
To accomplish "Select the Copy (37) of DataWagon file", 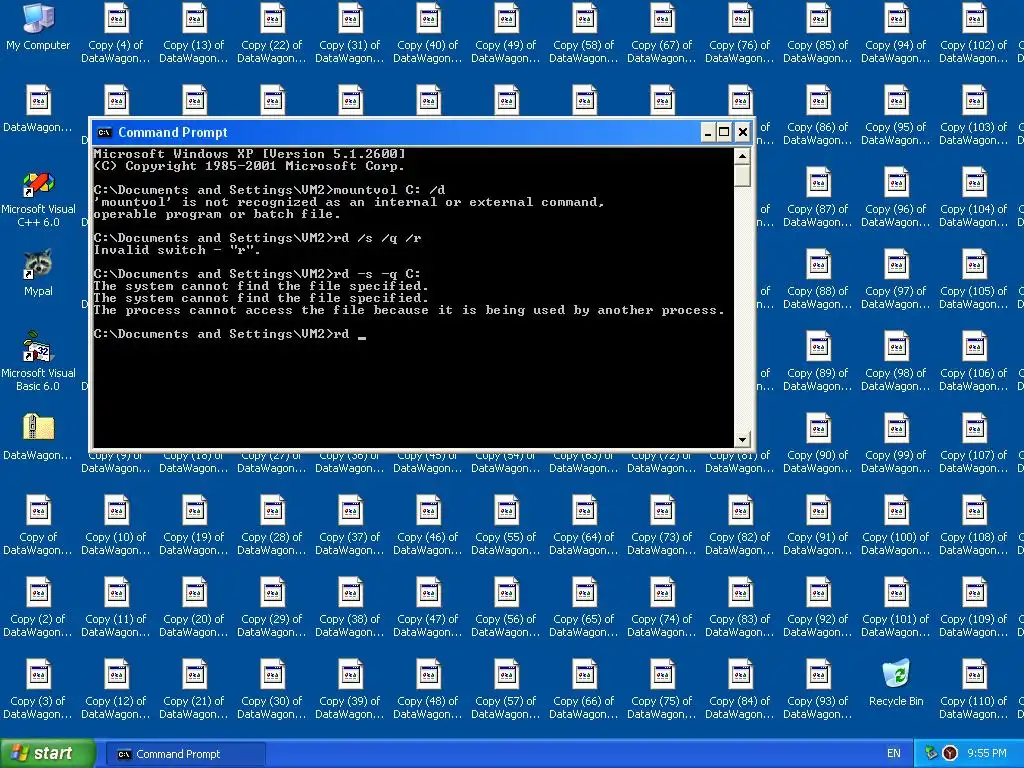I will [x=350, y=524].
